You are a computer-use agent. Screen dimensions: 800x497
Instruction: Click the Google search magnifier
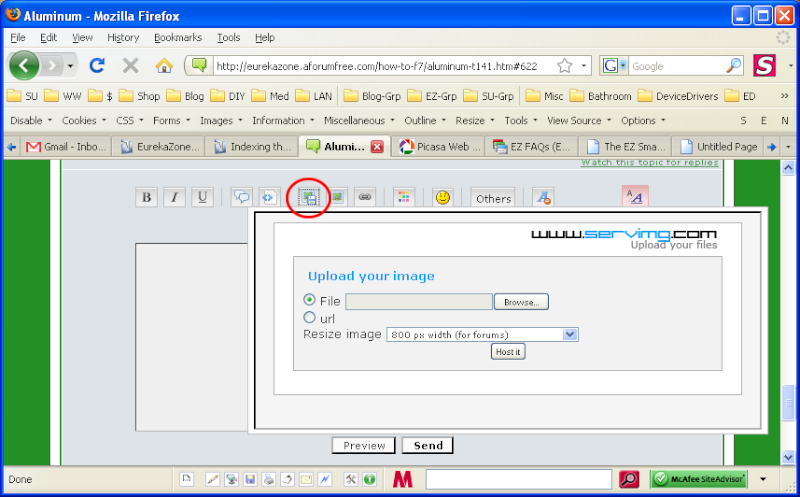[733, 66]
